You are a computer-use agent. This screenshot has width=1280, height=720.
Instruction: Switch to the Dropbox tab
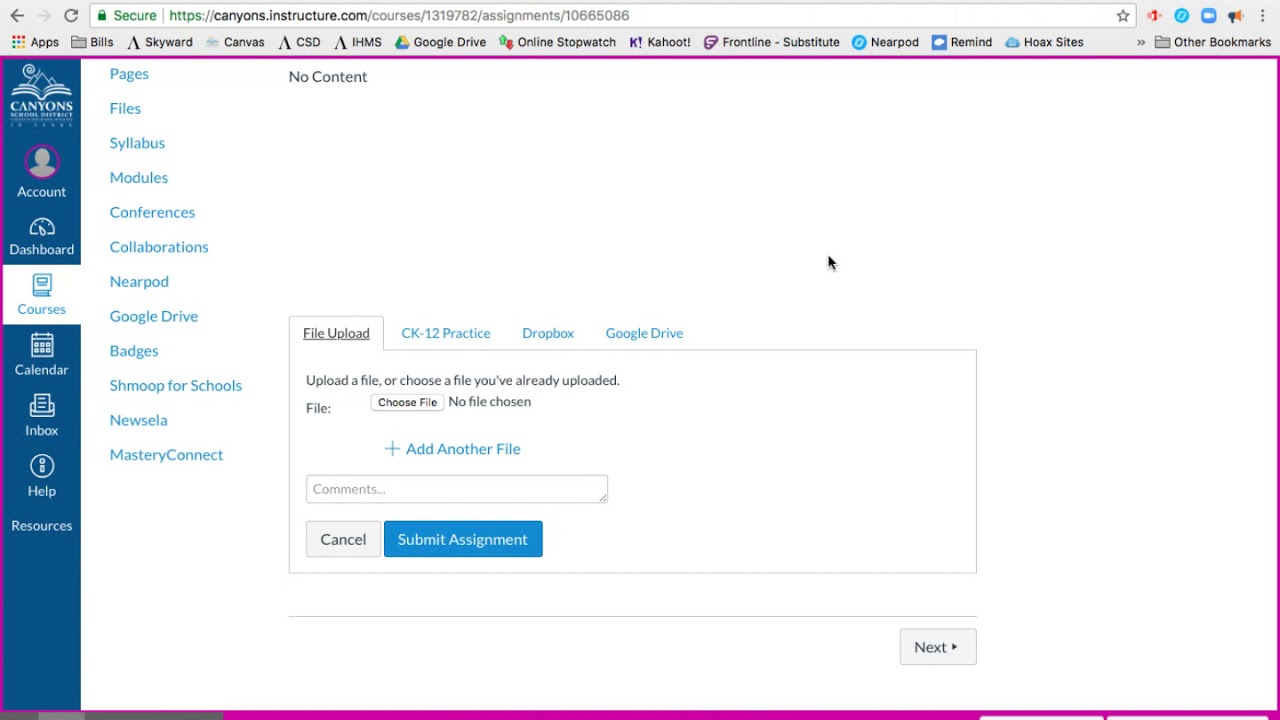coord(548,333)
